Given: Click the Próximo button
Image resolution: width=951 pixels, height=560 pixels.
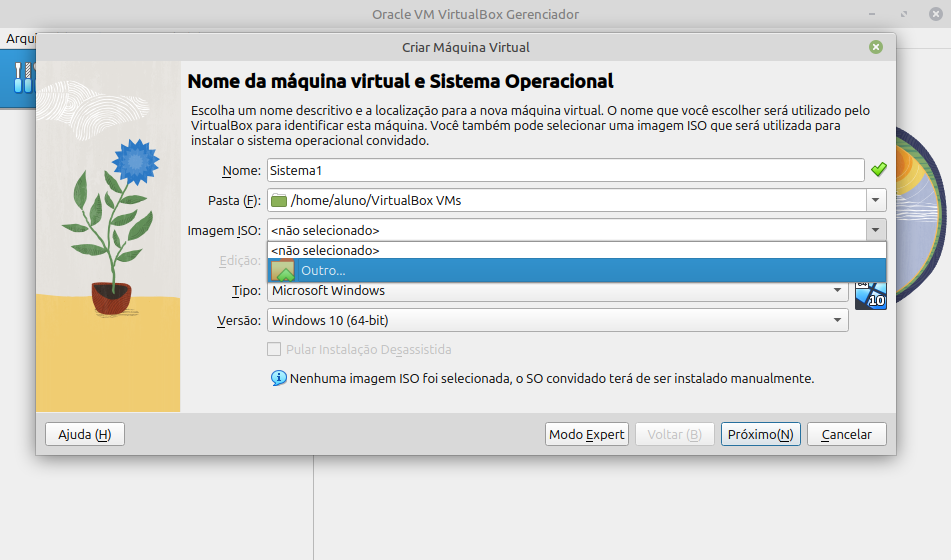Looking at the screenshot, I should click(760, 434).
